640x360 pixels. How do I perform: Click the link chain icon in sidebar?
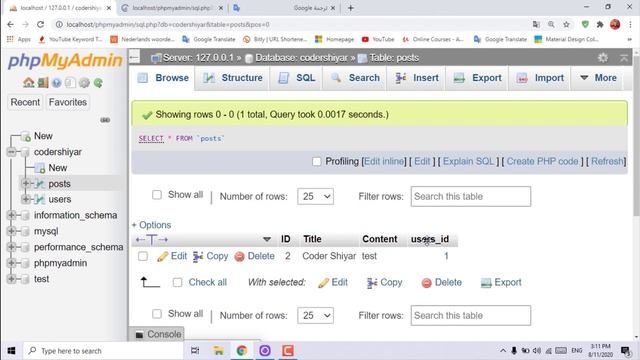click(x=105, y=120)
